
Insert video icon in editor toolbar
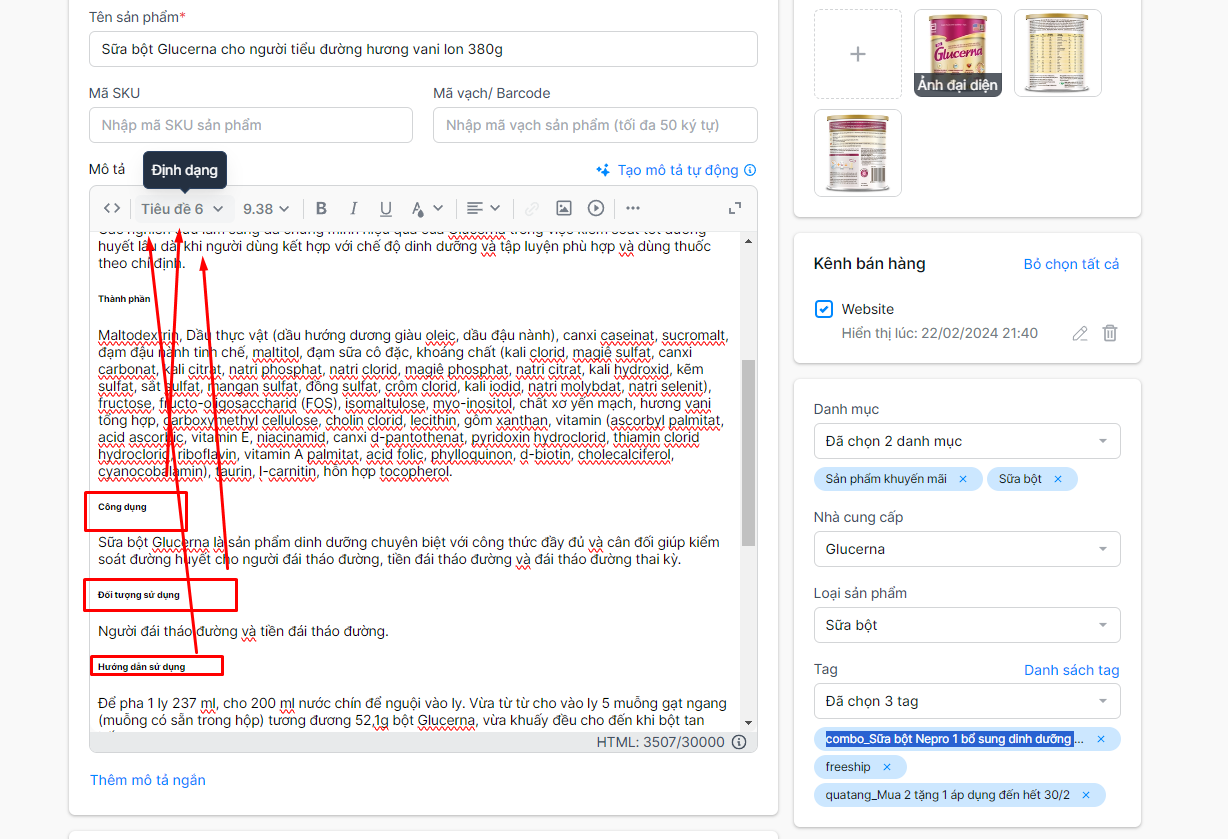596,208
